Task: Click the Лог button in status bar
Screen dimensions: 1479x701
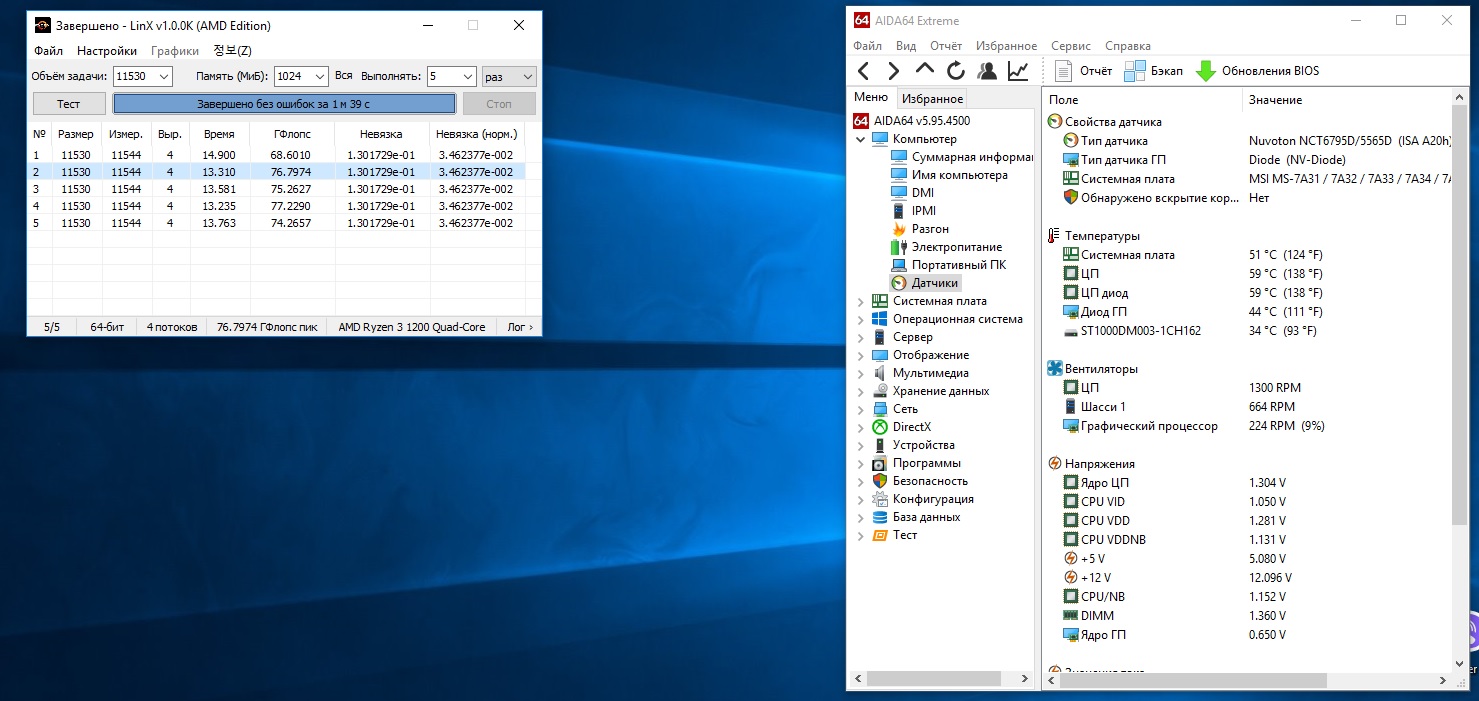Action: click(x=520, y=327)
